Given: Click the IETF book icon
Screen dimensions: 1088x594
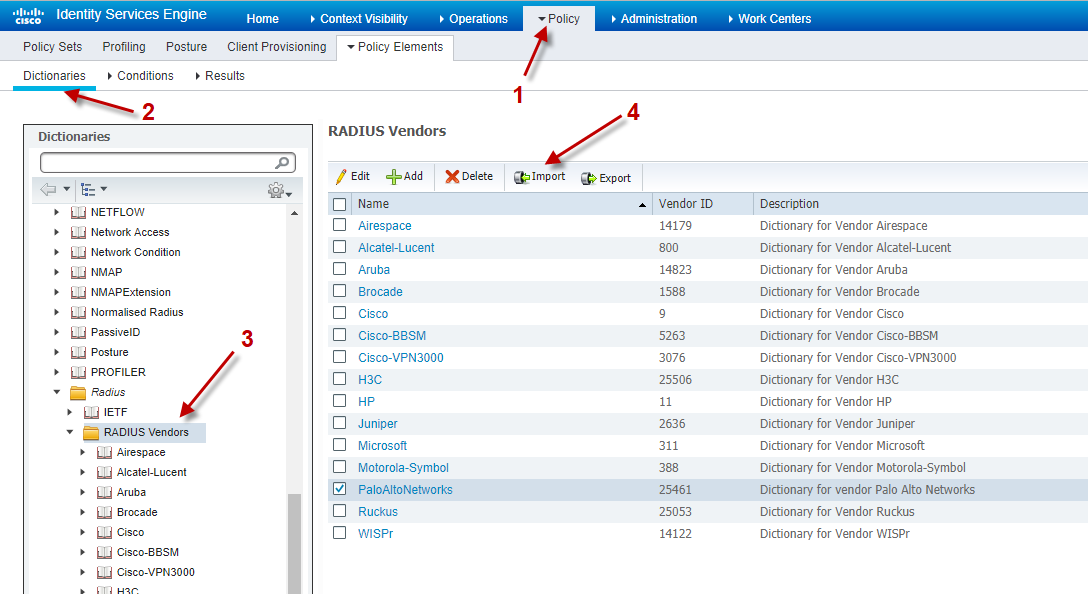Looking at the screenshot, I should (91, 413).
